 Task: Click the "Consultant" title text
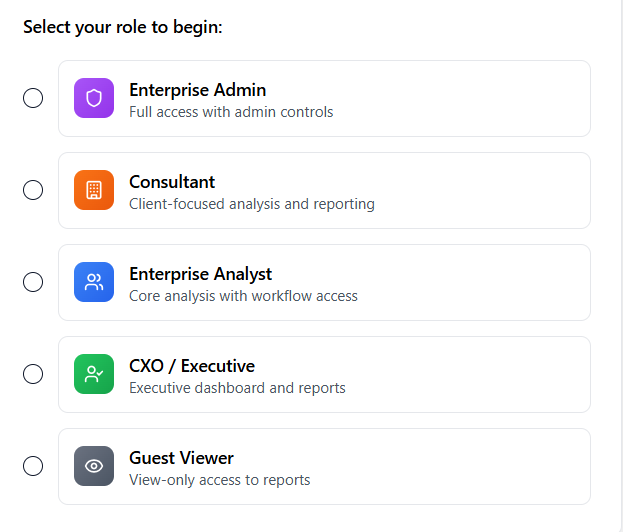click(x=172, y=182)
